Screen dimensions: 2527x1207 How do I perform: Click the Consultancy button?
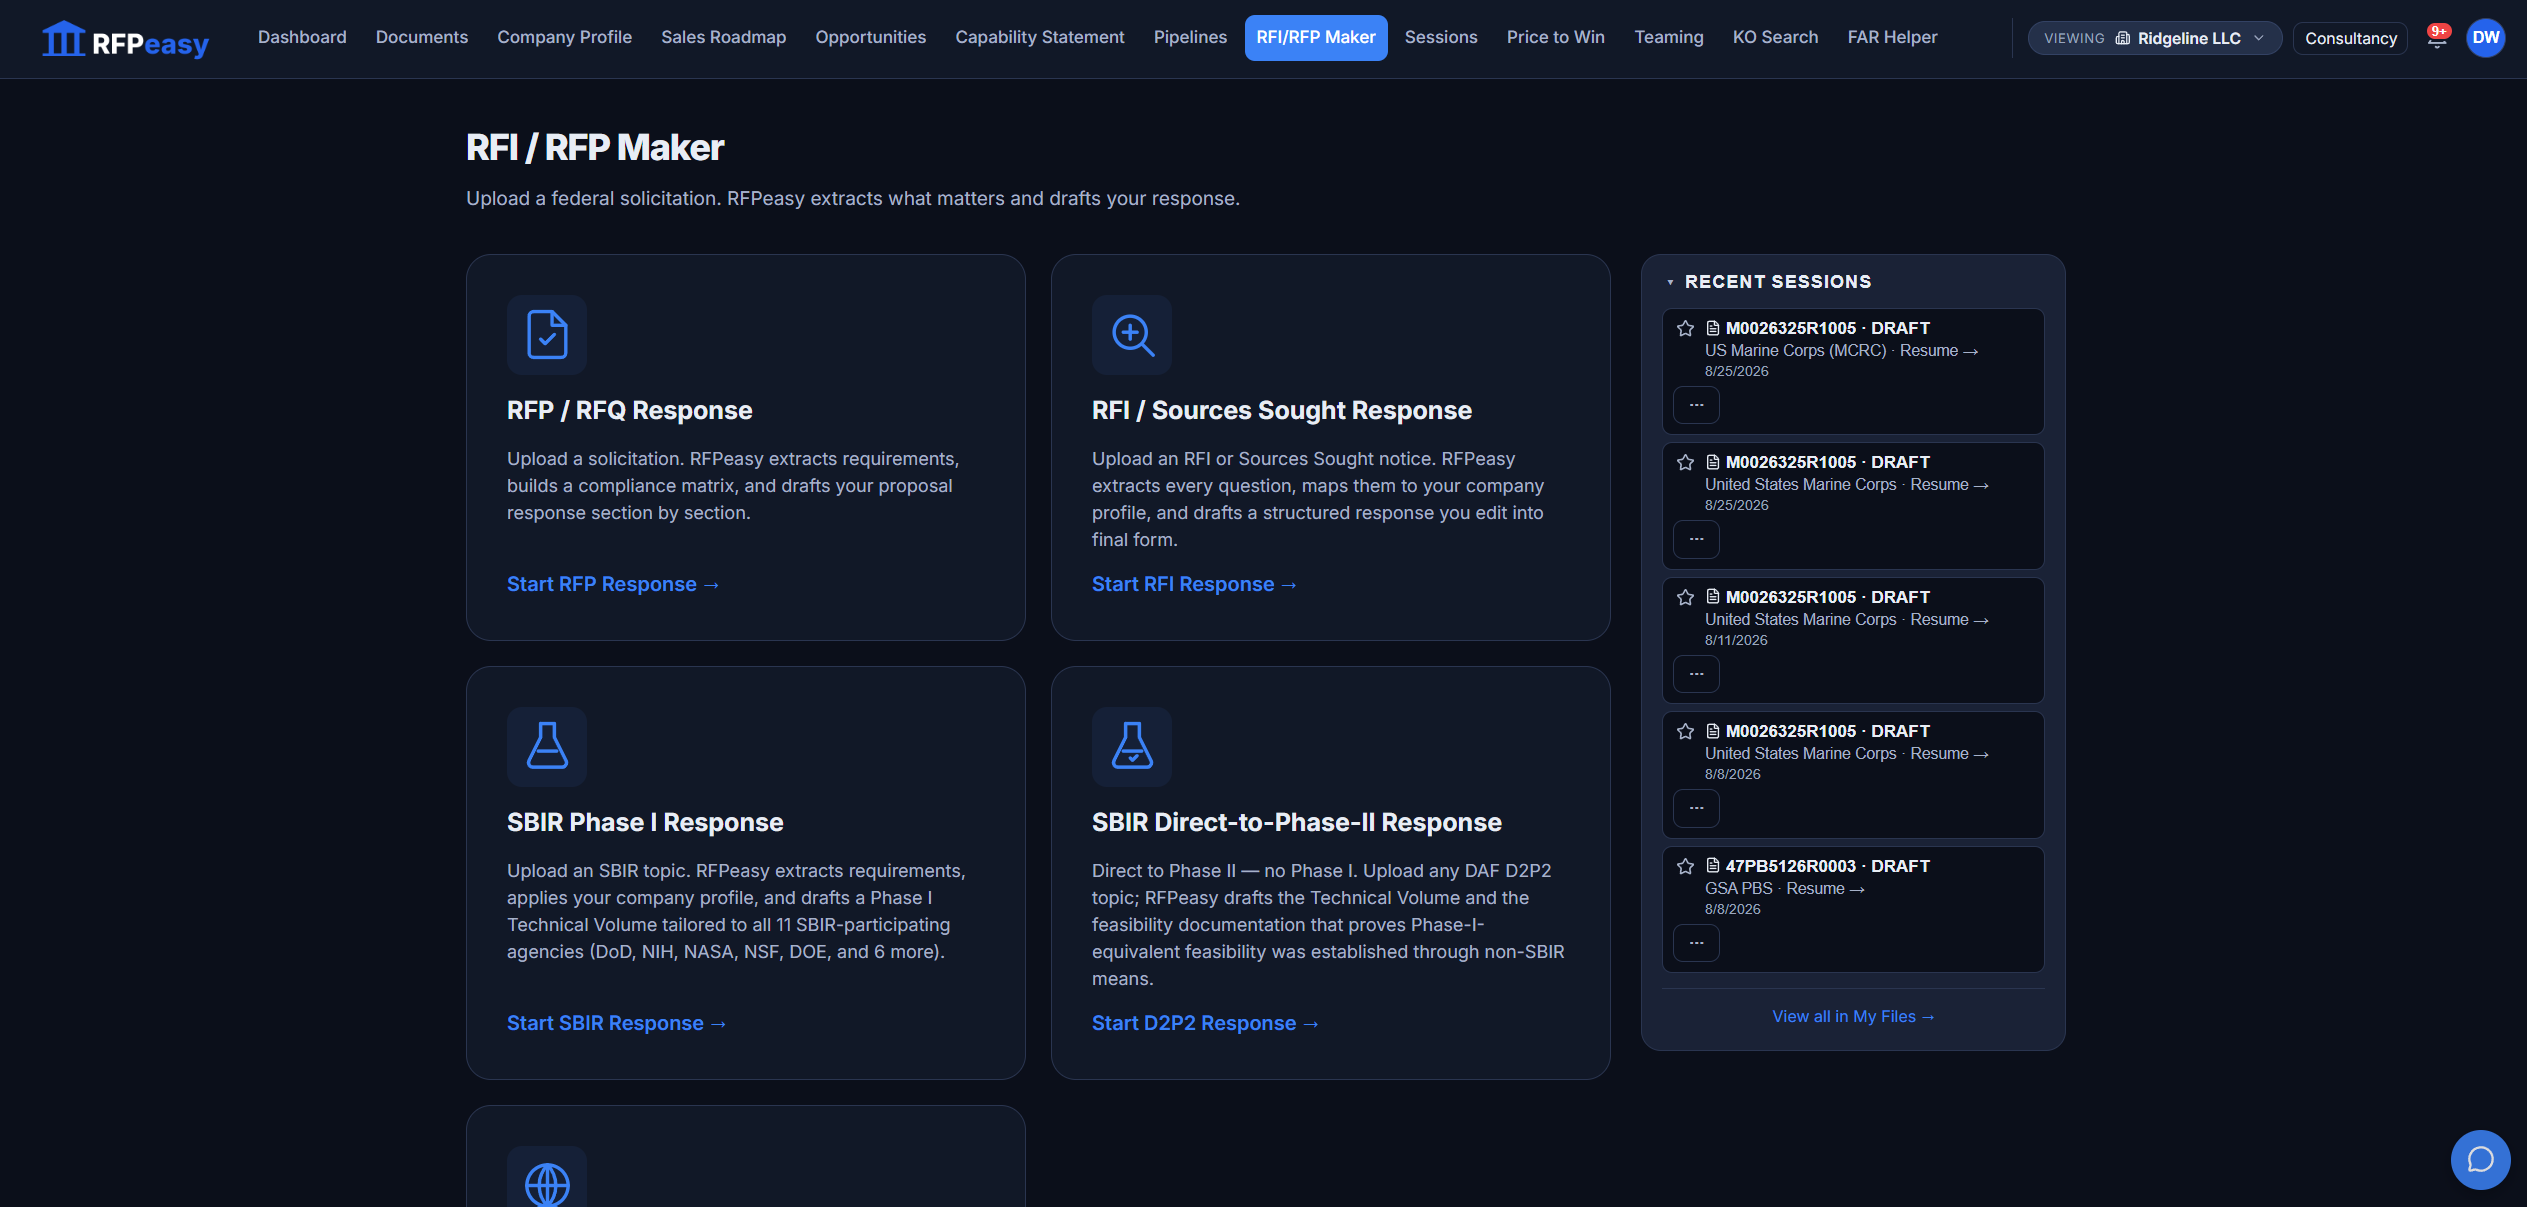[x=2350, y=38]
